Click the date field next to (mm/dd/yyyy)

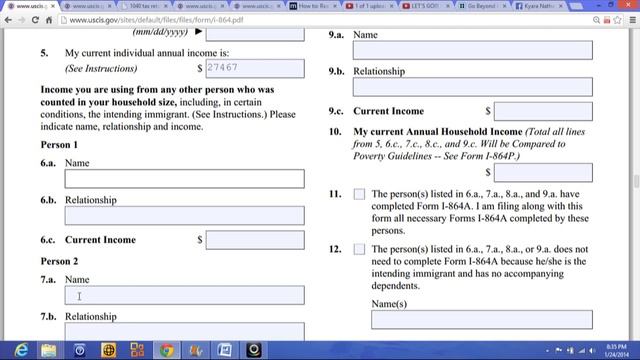[255, 34]
